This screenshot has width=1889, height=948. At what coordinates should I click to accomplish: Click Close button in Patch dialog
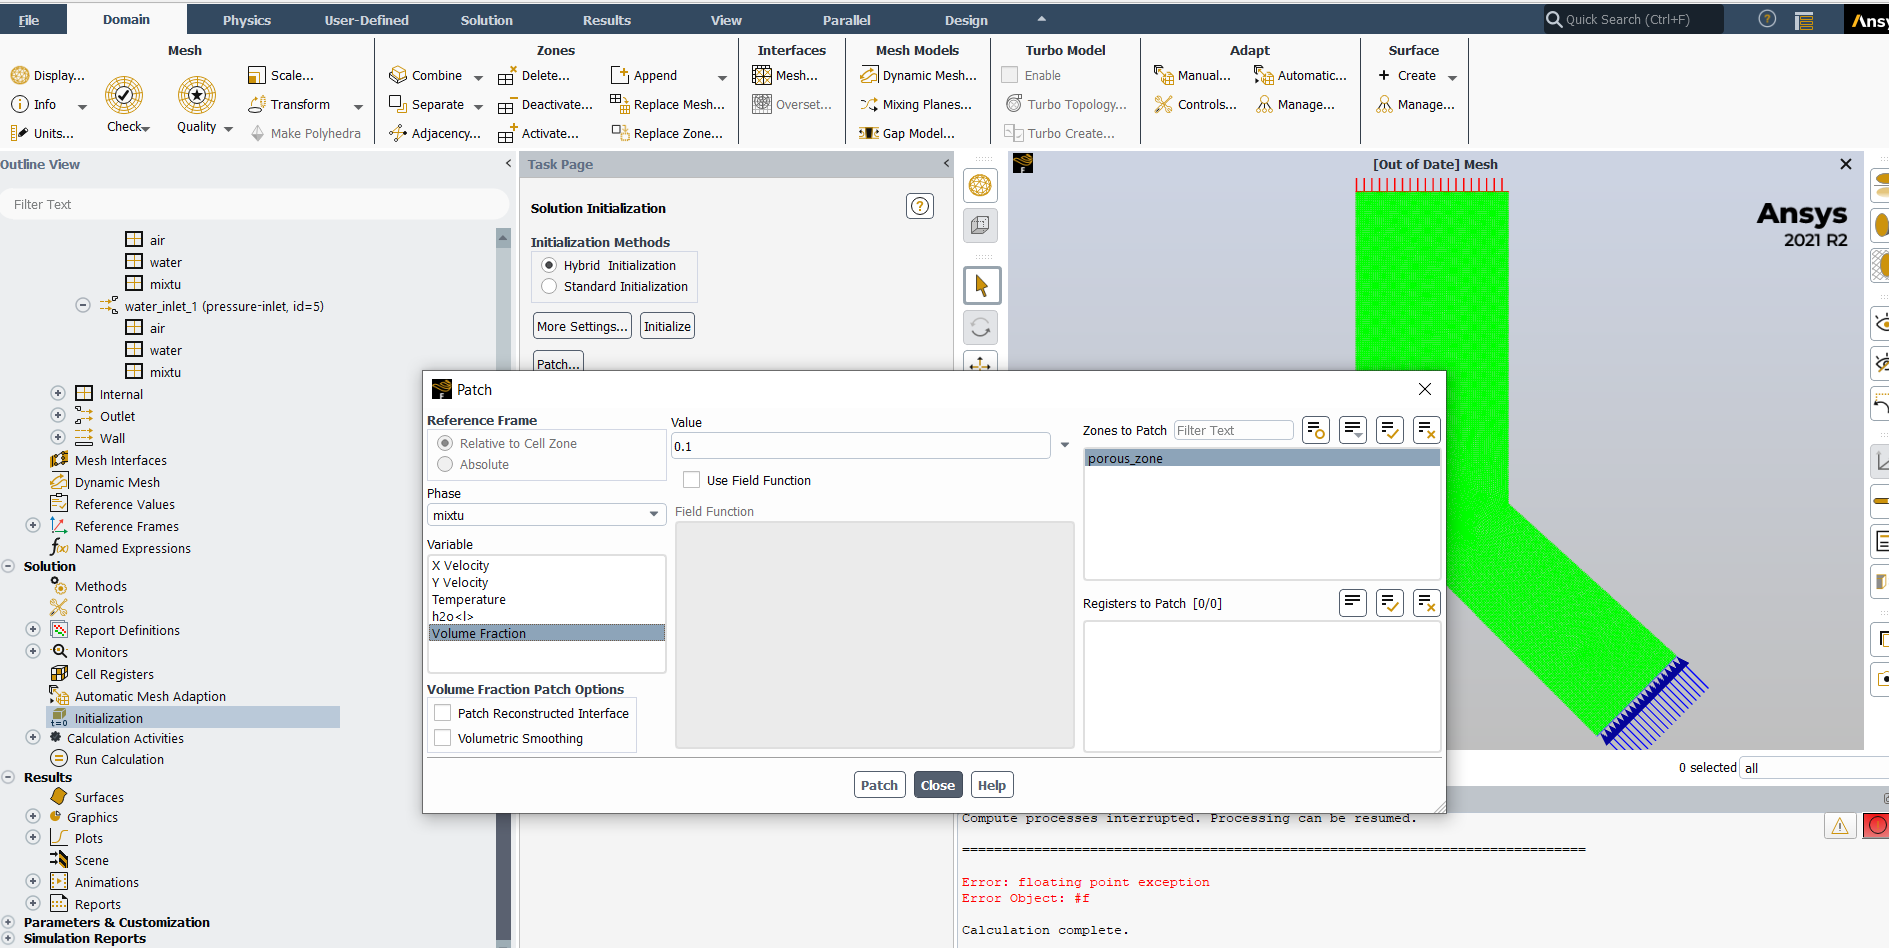(x=938, y=785)
